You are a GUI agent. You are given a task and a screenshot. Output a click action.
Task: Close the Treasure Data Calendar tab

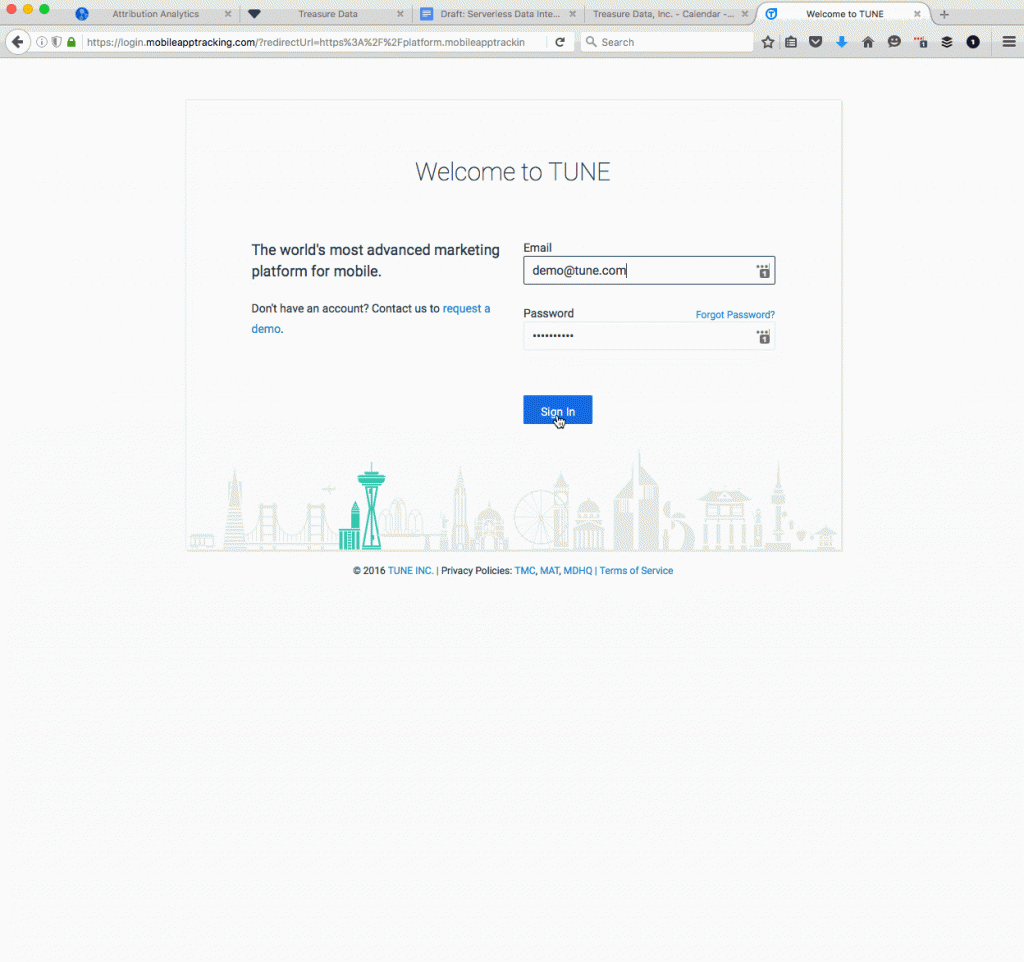click(x=744, y=14)
